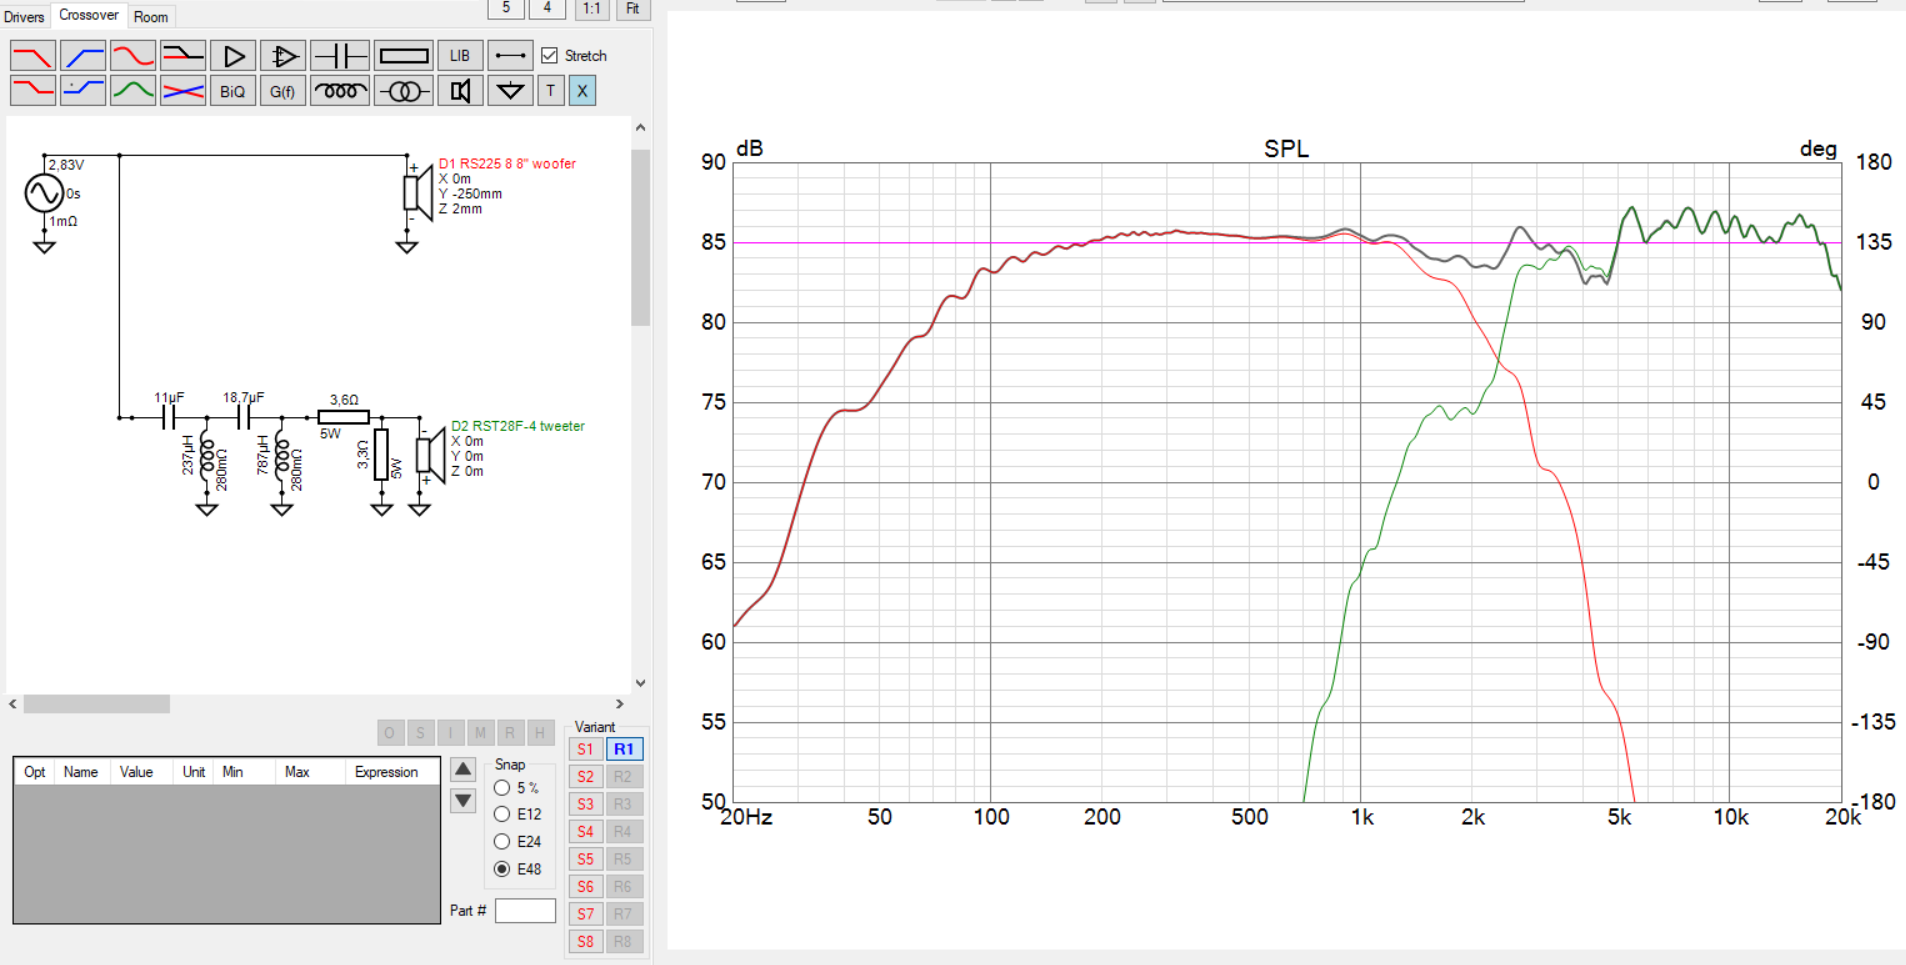
Task: Insert a G(f) transfer function block
Action: pyautogui.click(x=283, y=91)
